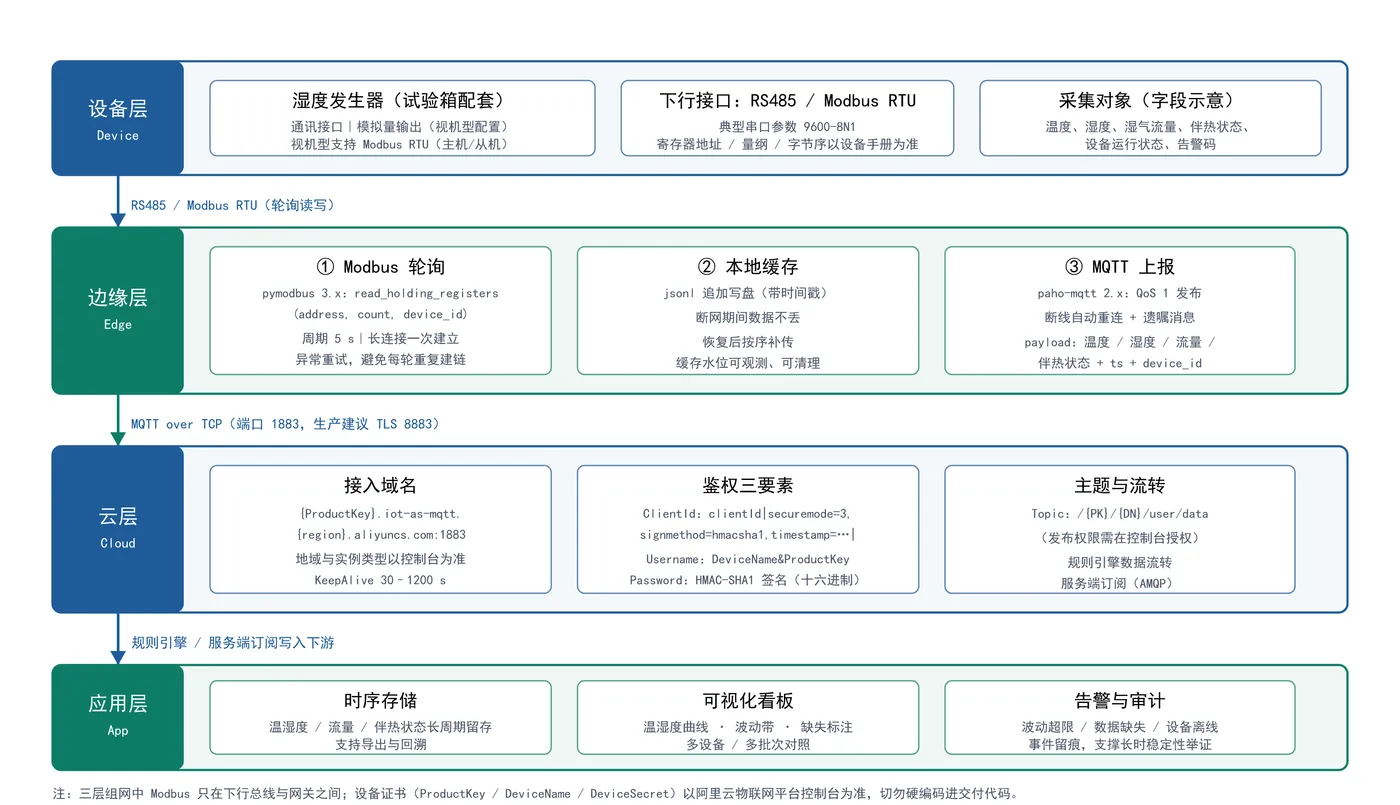Click the text 典型串口参数 9600-8N1
1400x805 pixels.
(x=788, y=127)
